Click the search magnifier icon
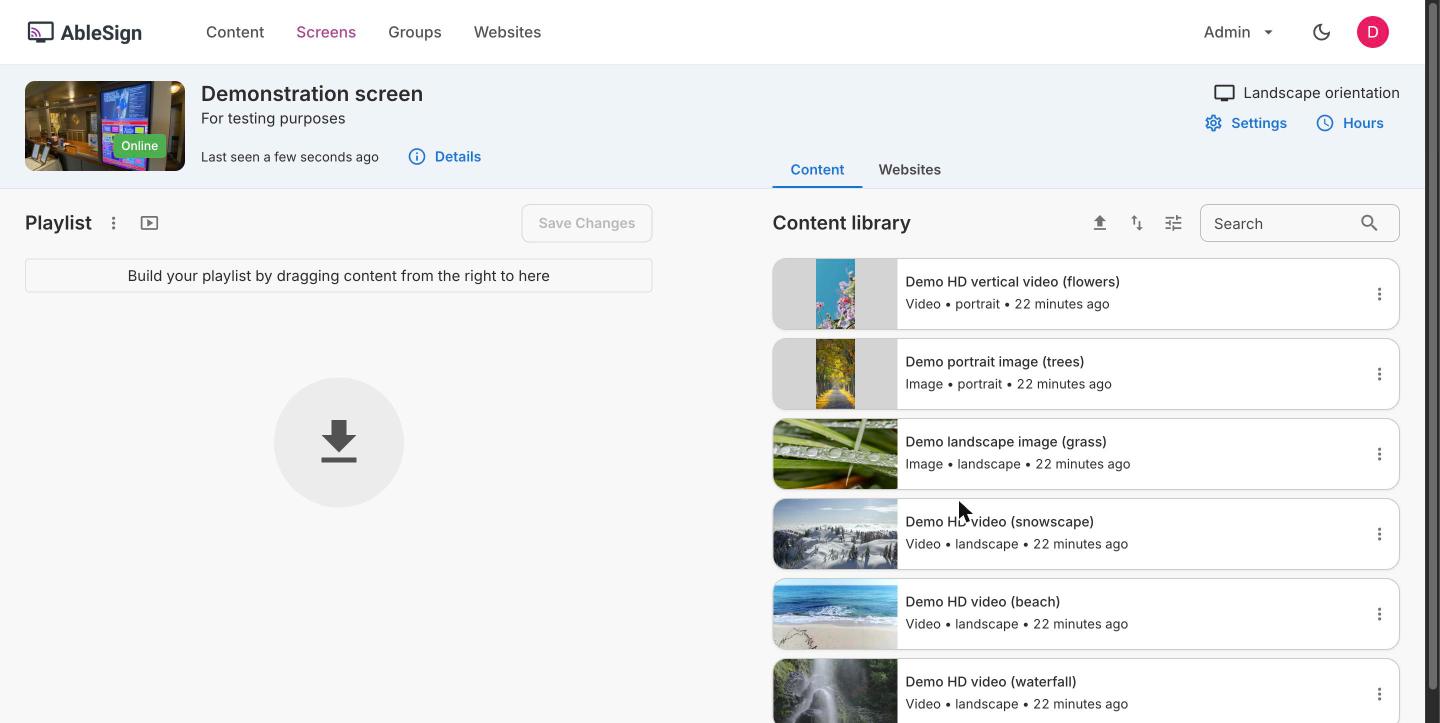Screen dimensions: 1440x723 (1369, 223)
